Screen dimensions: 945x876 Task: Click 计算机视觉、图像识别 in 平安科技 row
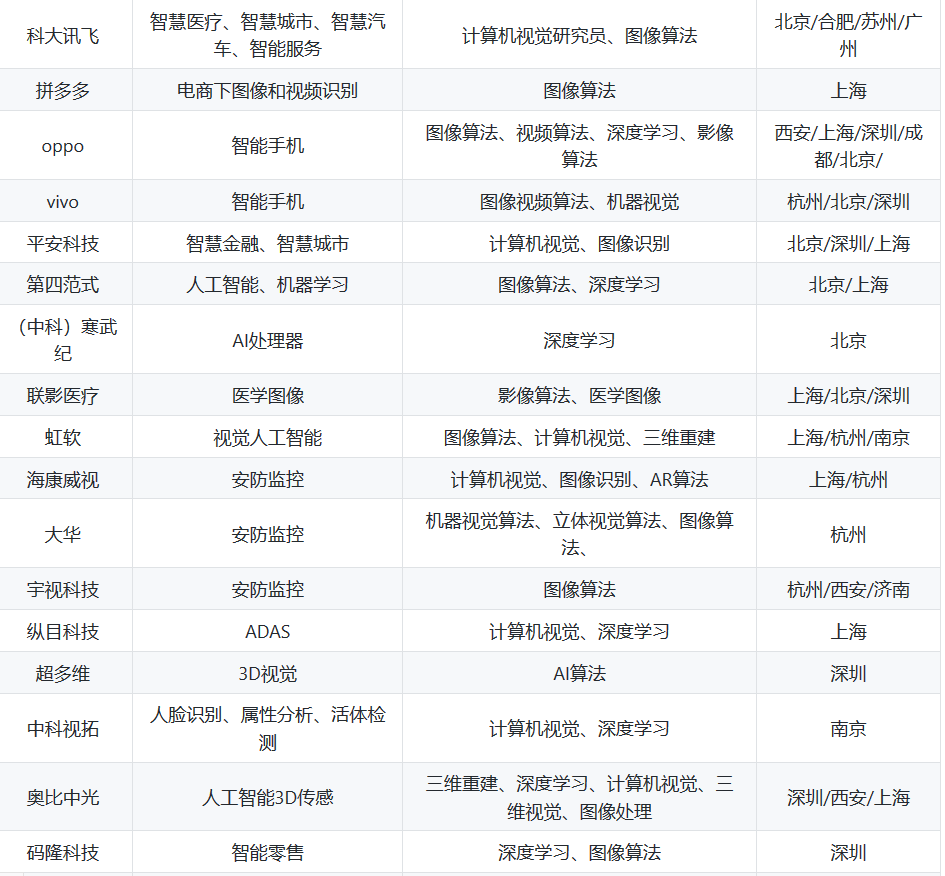click(579, 243)
